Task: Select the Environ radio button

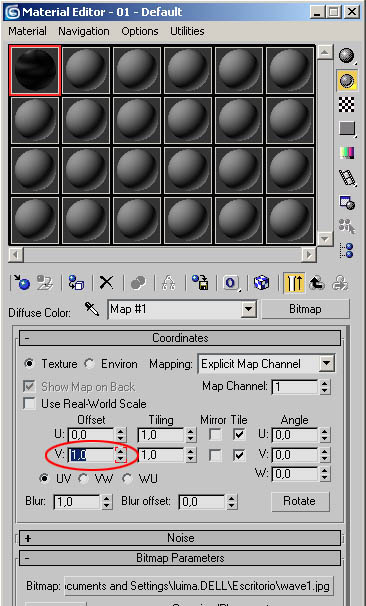Action: coord(89,363)
